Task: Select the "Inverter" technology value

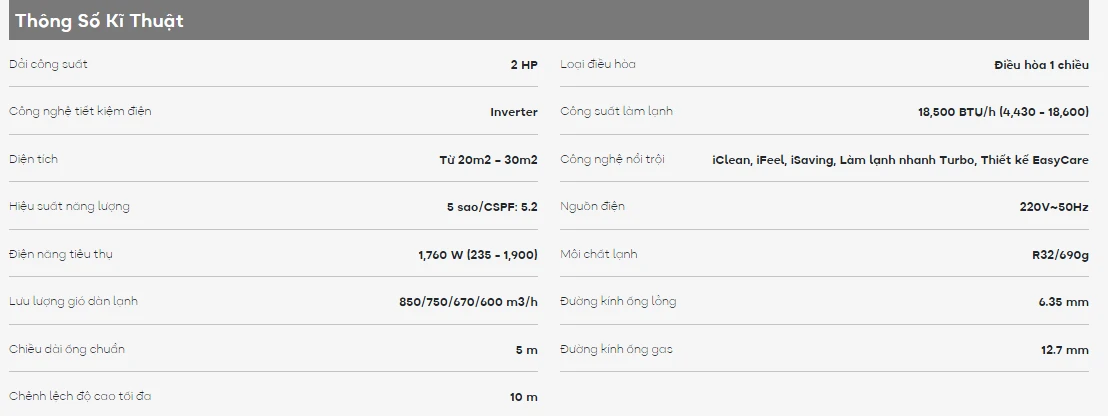Action: pos(513,112)
